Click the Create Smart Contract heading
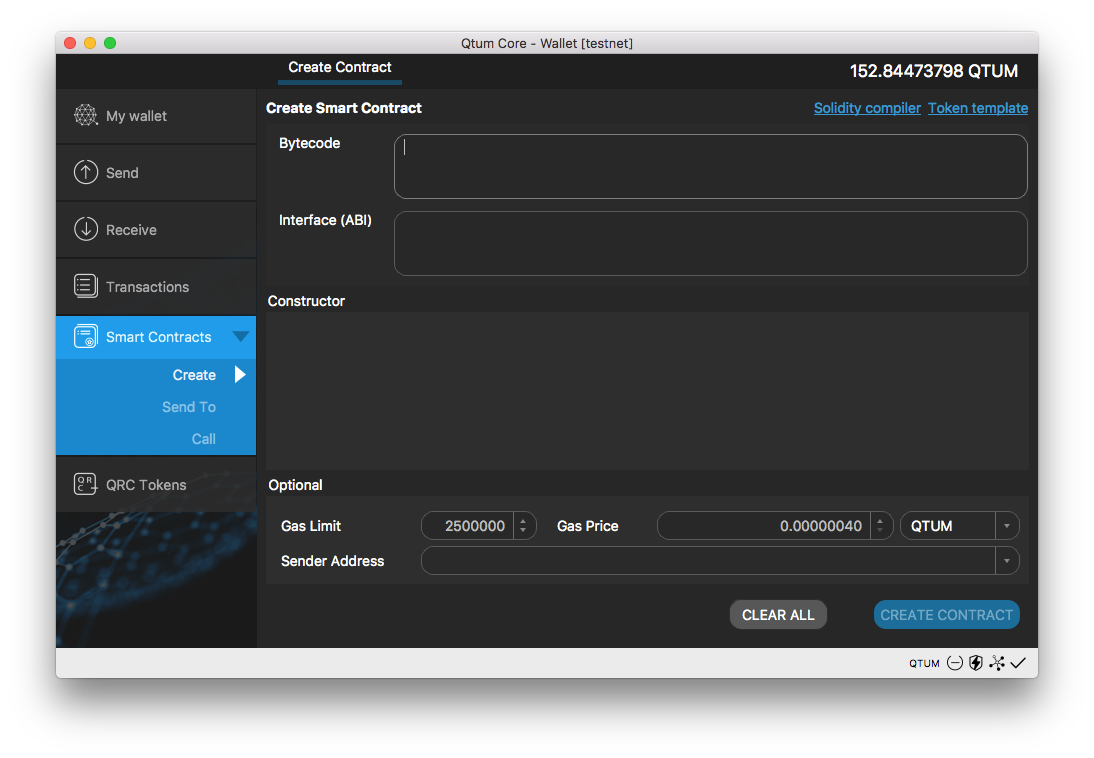Screen dimensions: 1094x758 click(x=344, y=108)
